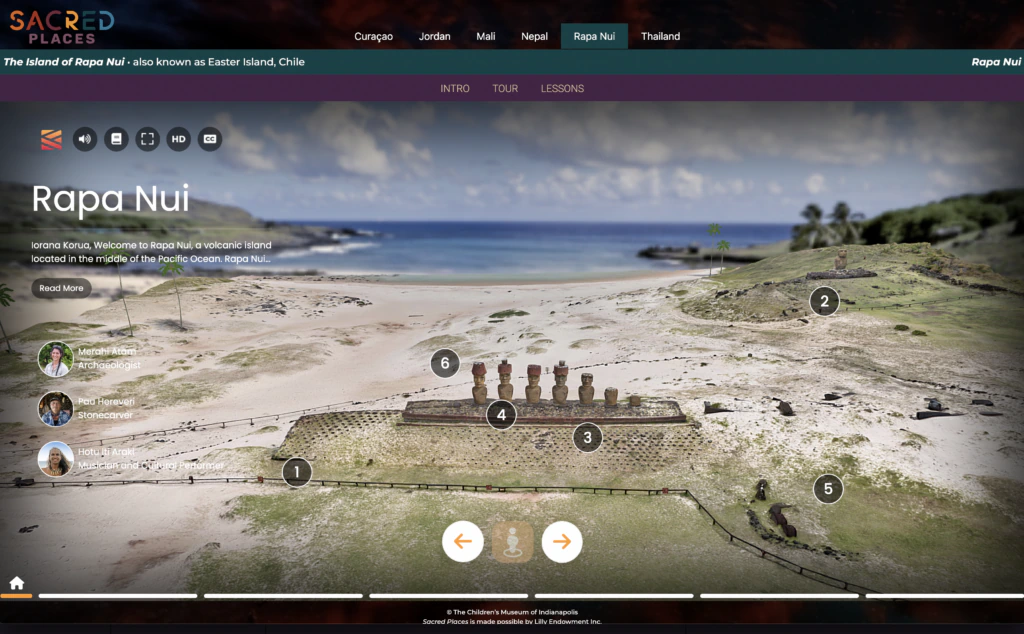Click the center moai statue button

click(x=513, y=541)
